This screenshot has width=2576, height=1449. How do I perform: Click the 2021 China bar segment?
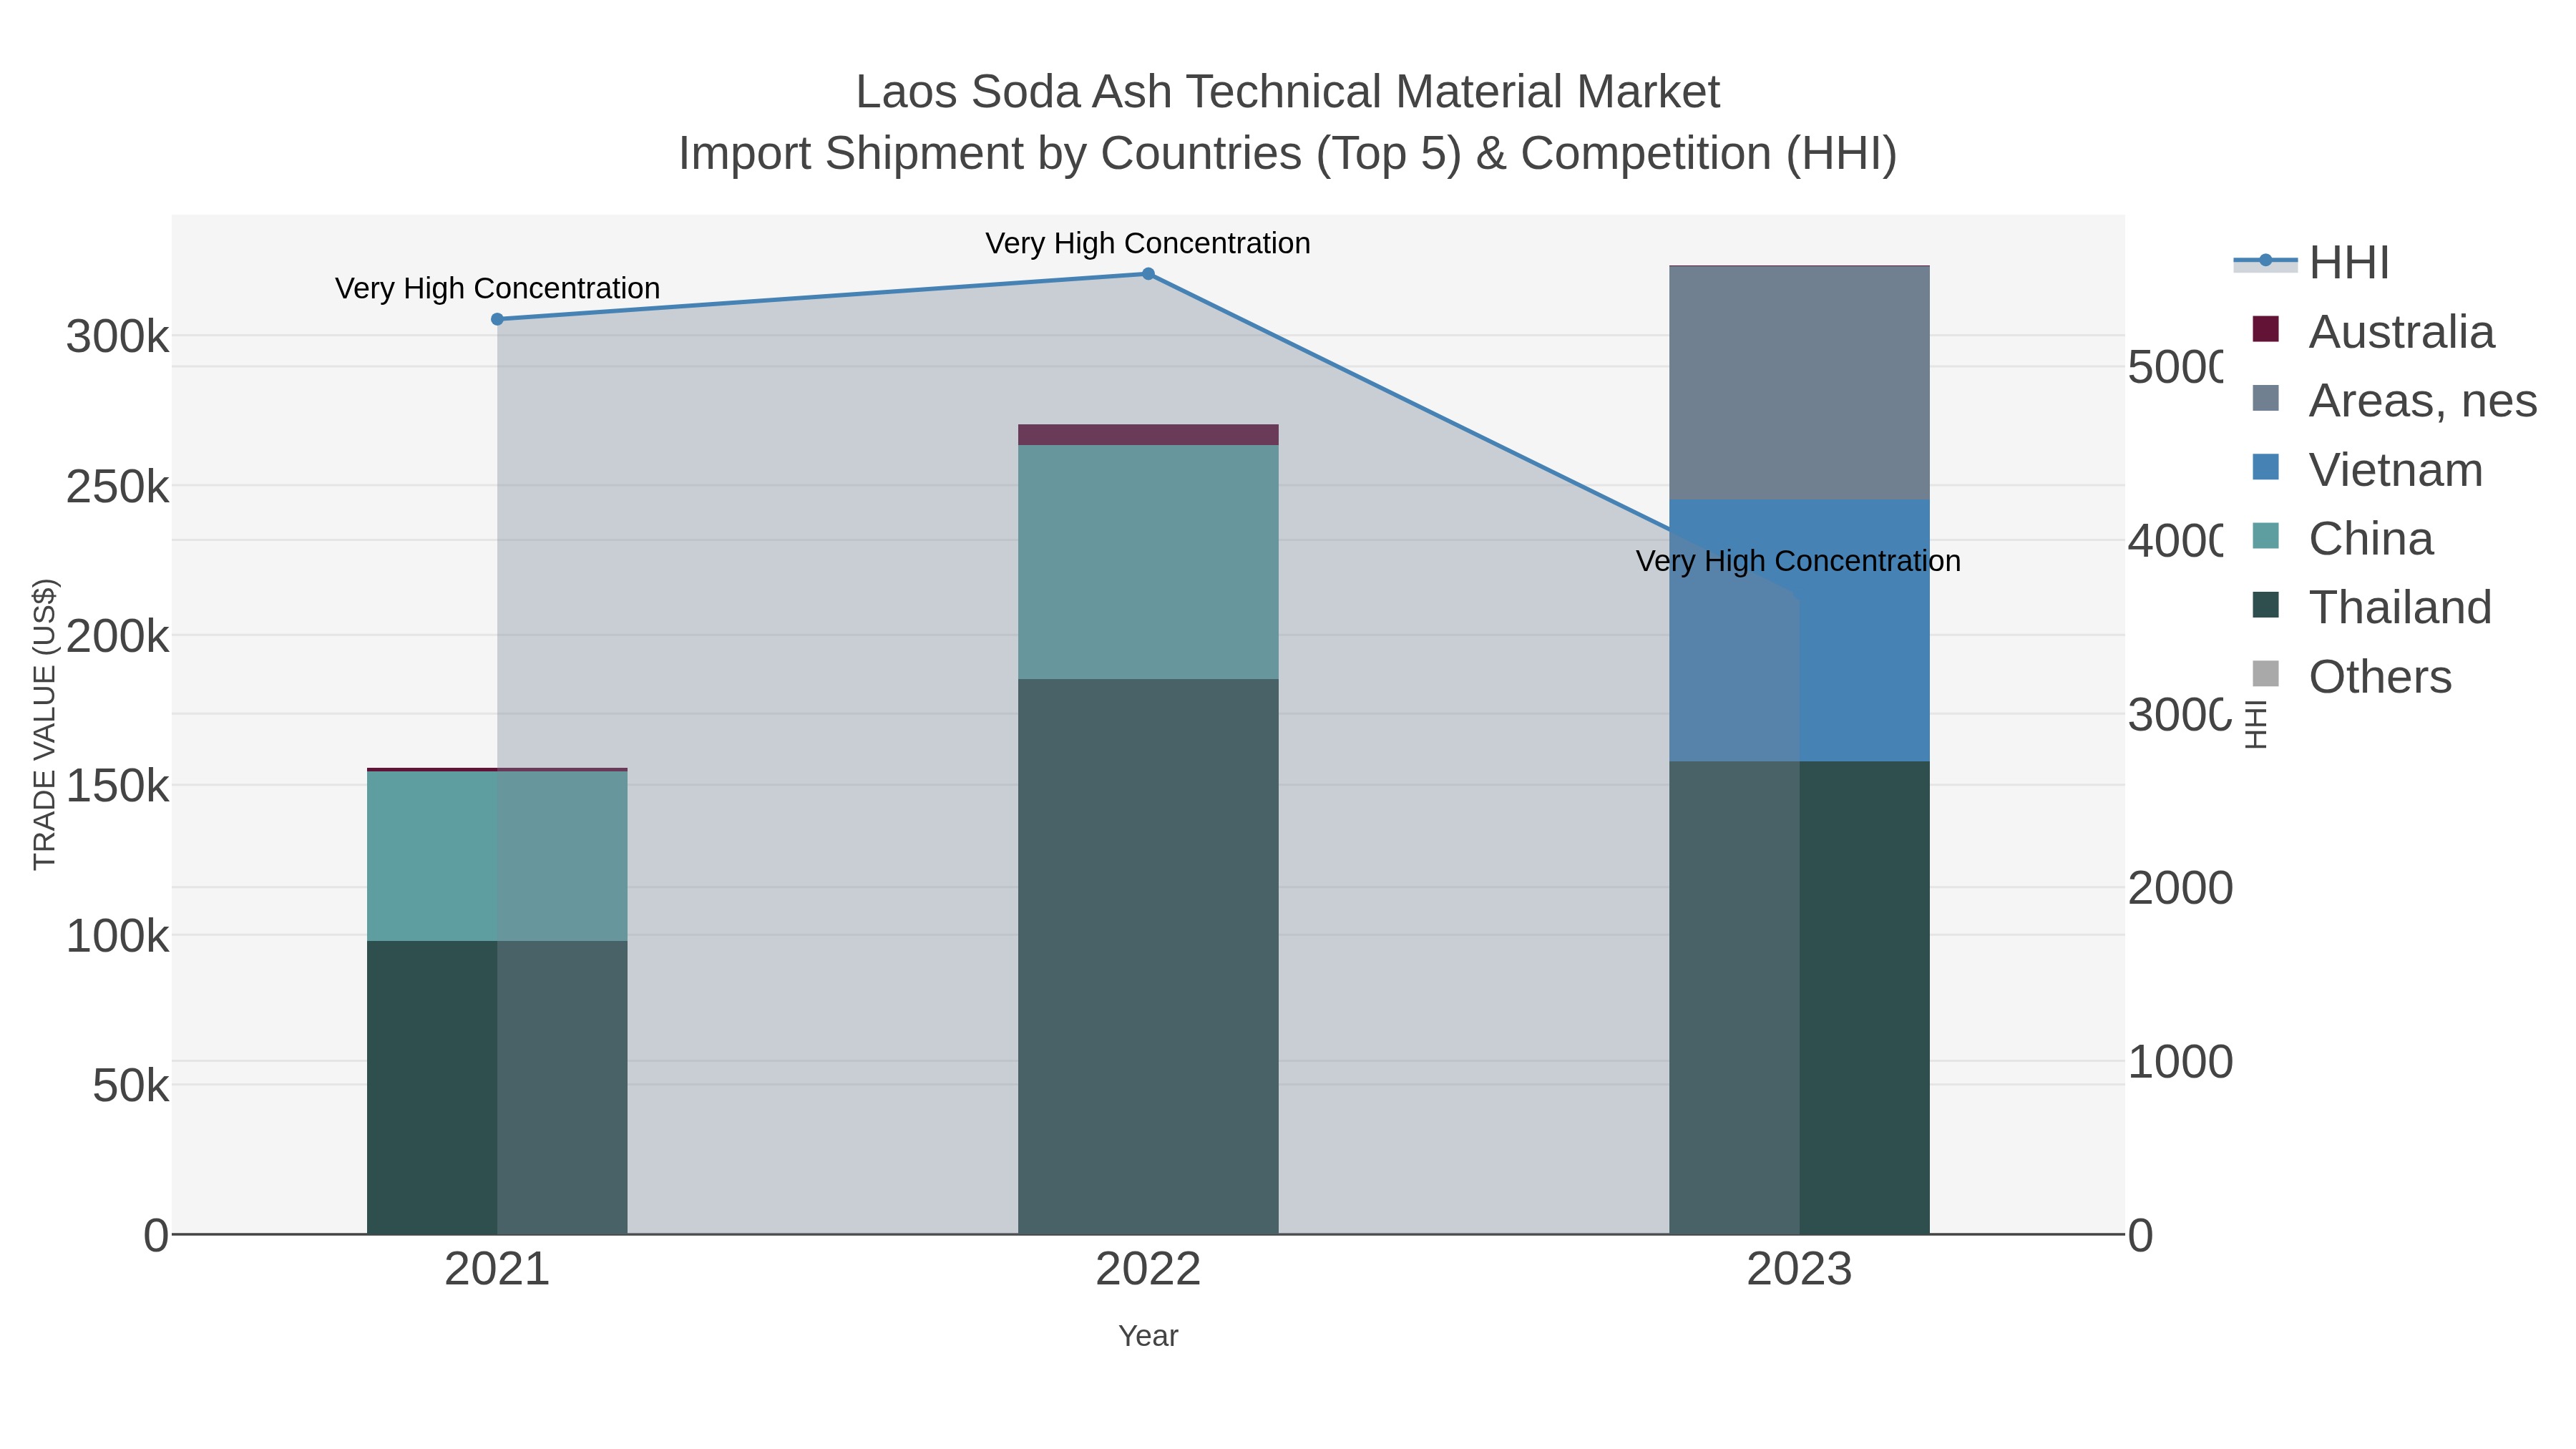[497, 856]
